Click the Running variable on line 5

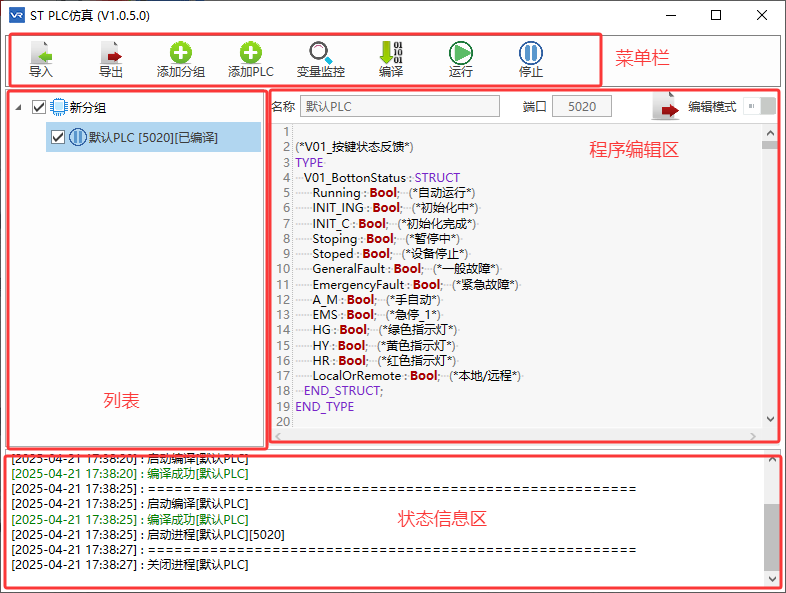point(336,193)
